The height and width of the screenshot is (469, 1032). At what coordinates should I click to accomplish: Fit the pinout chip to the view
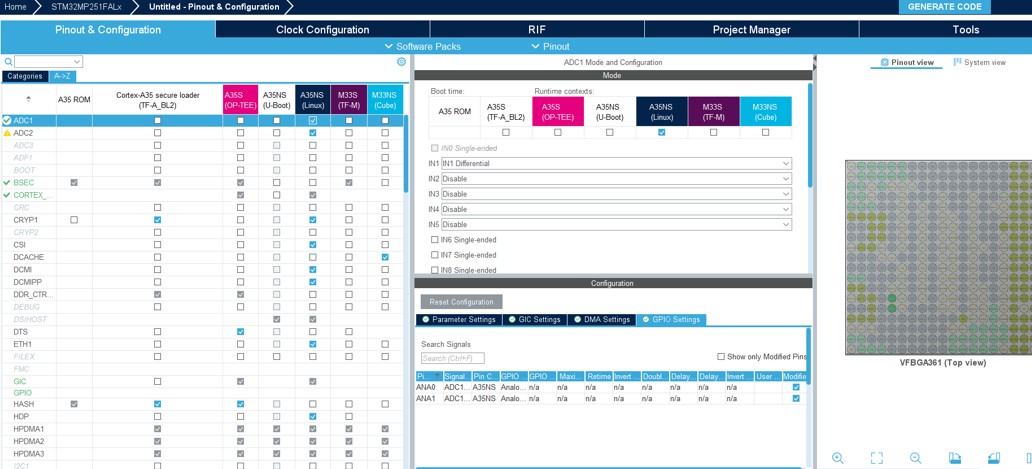[876, 458]
